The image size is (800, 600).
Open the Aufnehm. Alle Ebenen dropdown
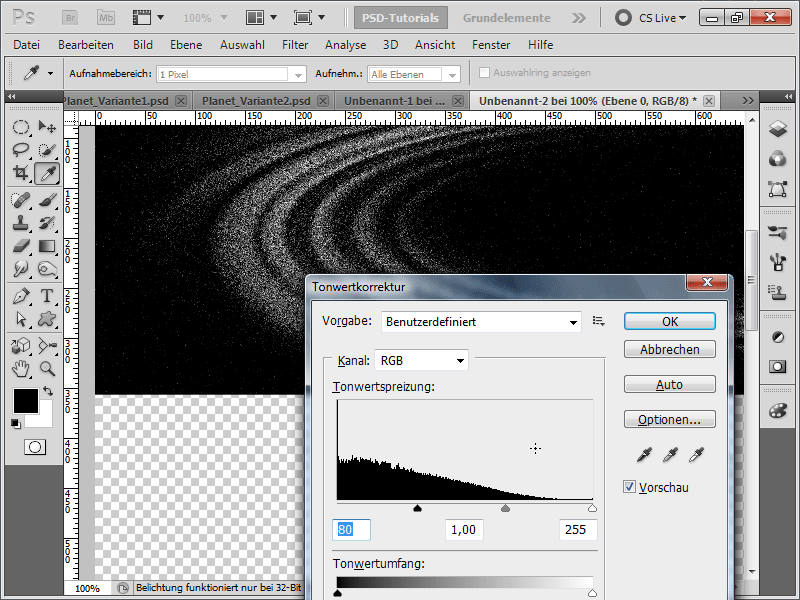coord(414,74)
